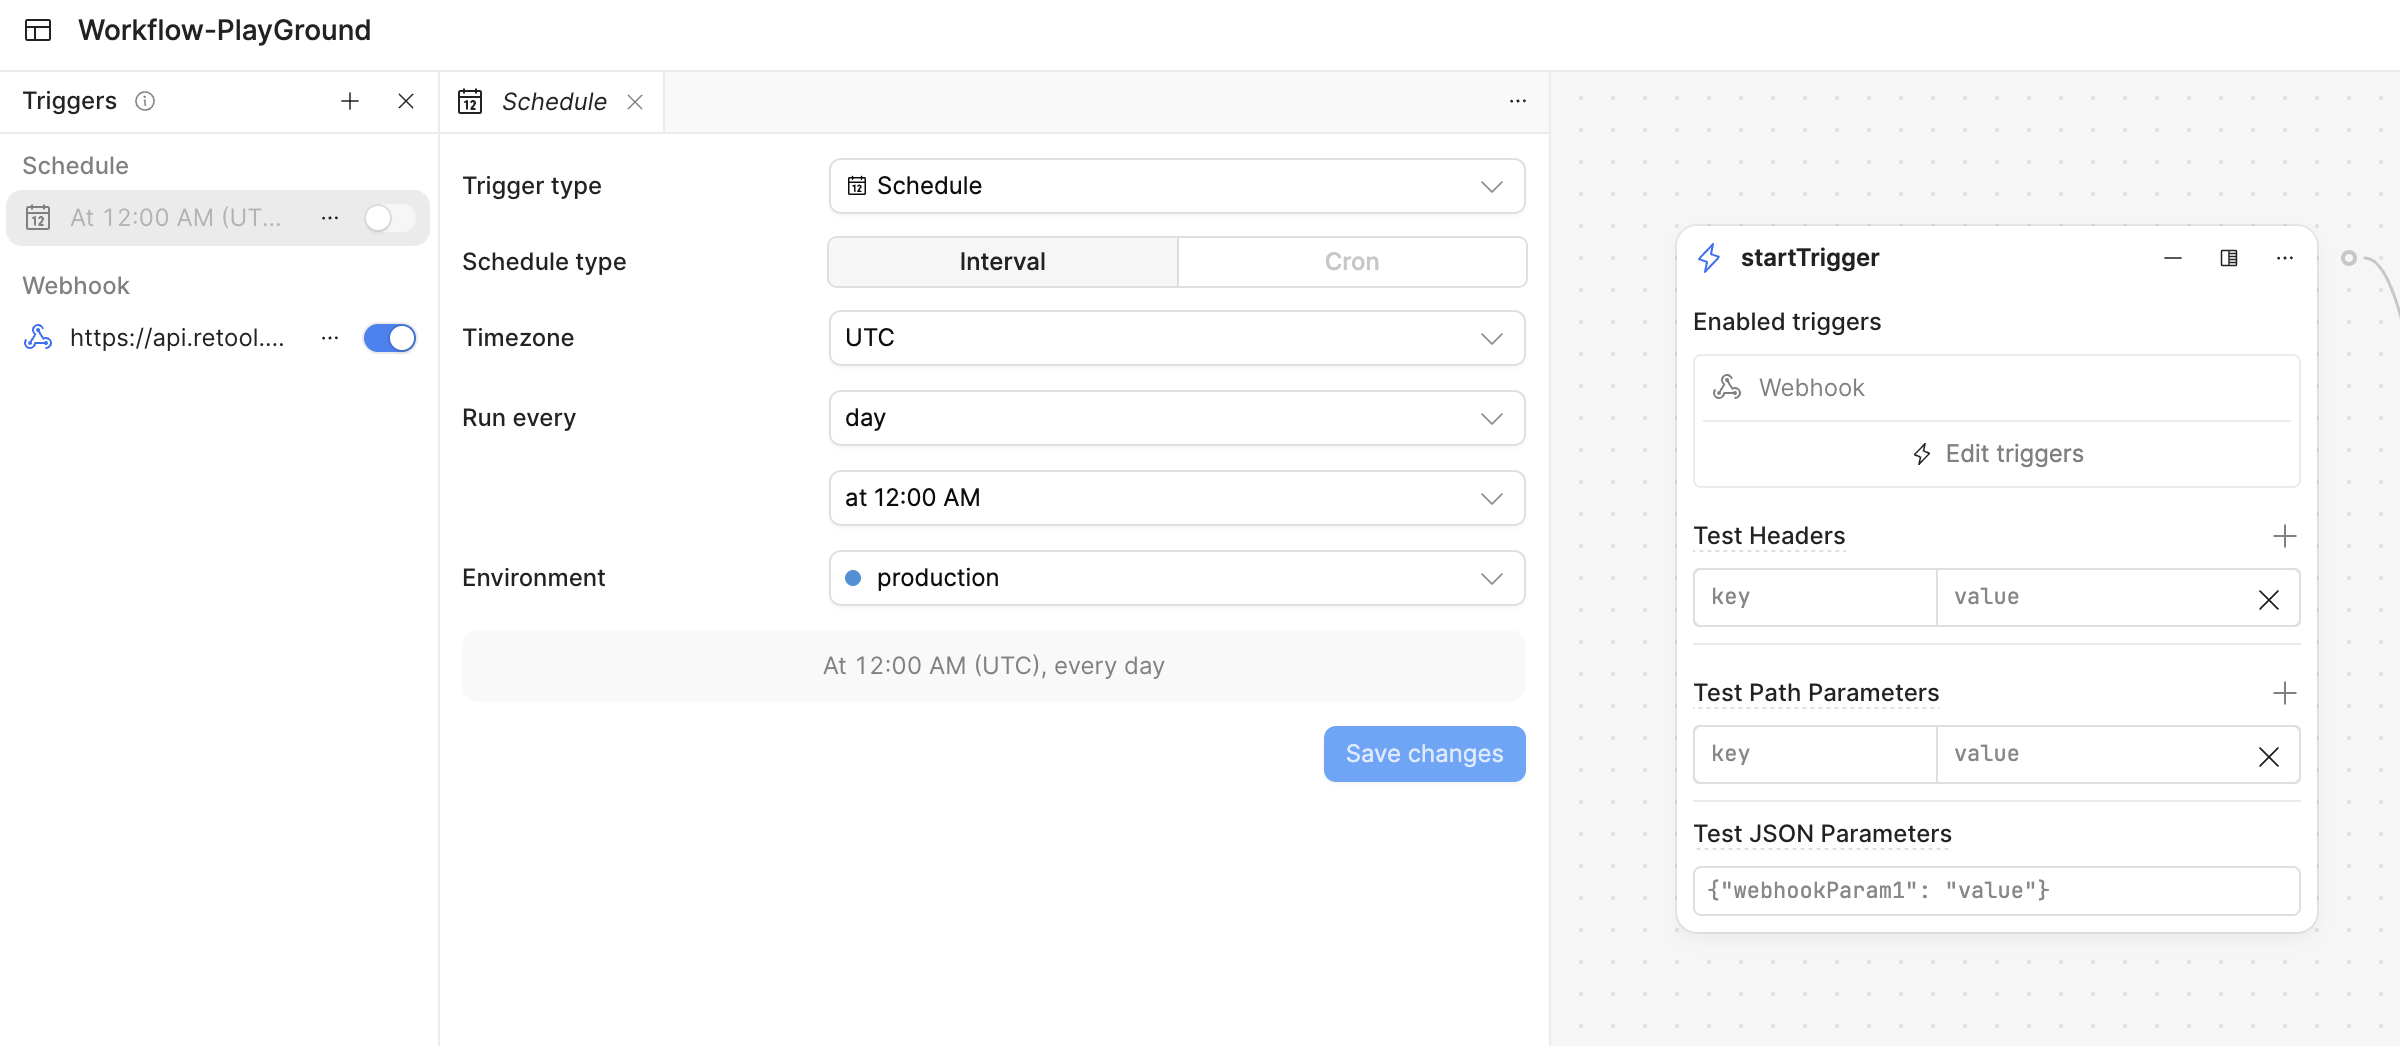Viewport: 2400px width, 1046px height.
Task: Click startTrigger's side panel layout icon
Action: (2228, 258)
